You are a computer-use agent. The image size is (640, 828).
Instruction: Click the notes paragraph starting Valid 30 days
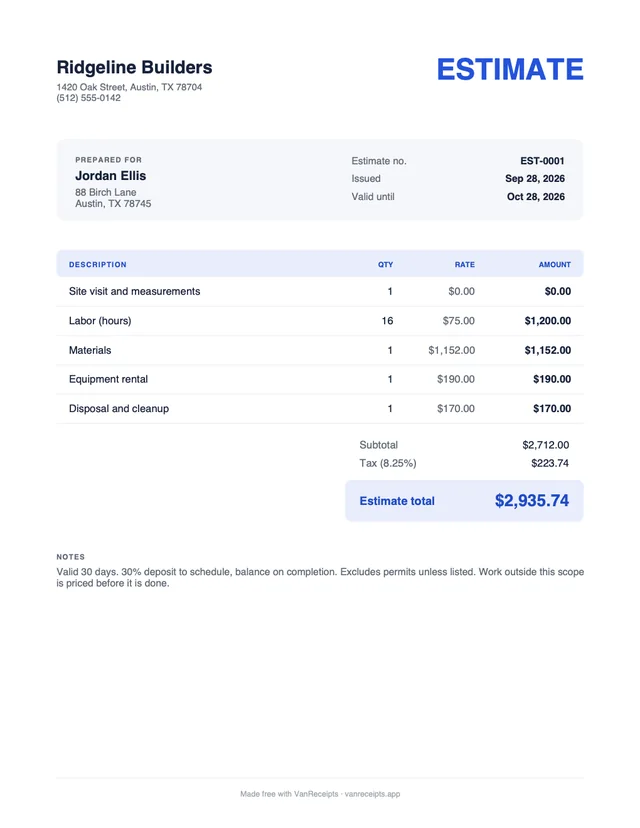tap(320, 578)
